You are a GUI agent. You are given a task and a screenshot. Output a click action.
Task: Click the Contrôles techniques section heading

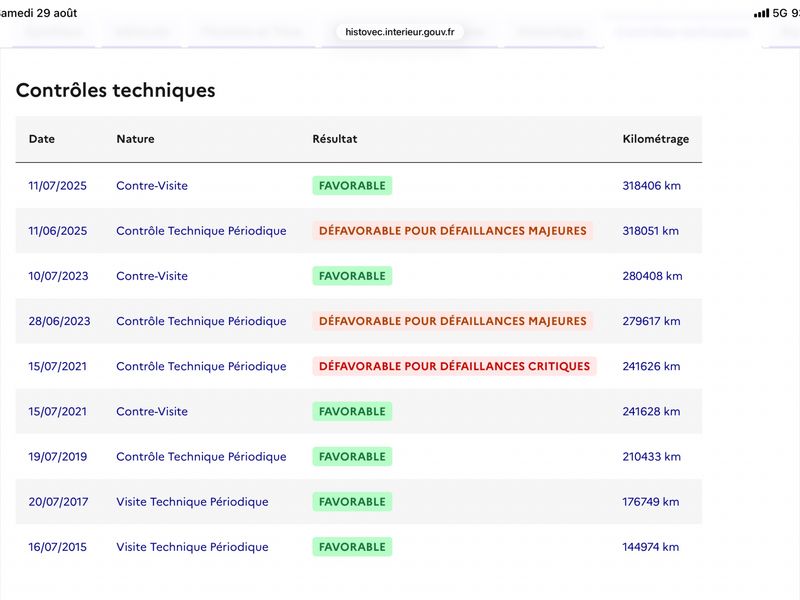click(115, 90)
